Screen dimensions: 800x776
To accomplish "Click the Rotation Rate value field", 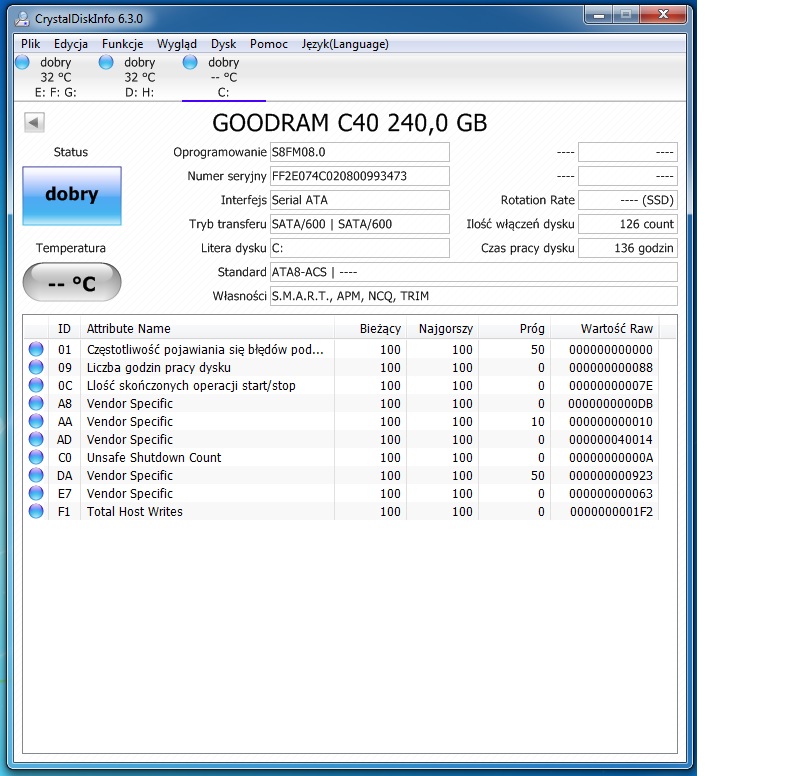I will [628, 200].
